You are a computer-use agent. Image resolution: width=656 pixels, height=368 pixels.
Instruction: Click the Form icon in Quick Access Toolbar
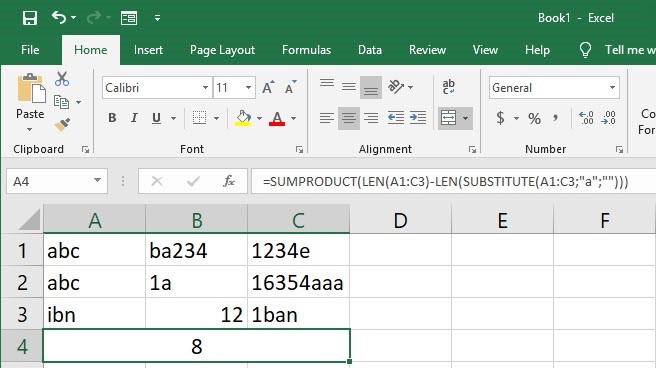(x=129, y=18)
